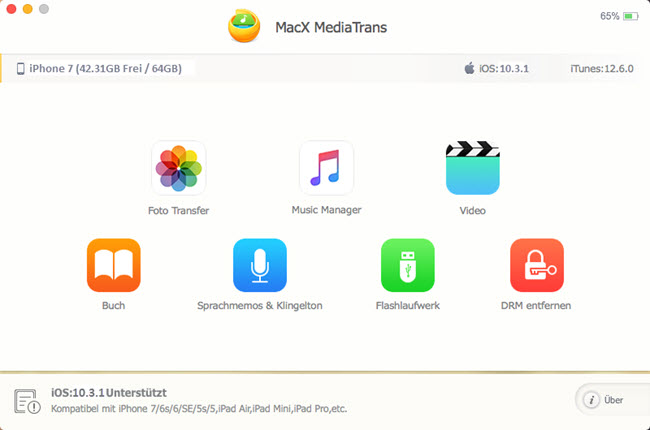This screenshot has width=650, height=430.
Task: Minimize the window with yellow button
Action: pos(27,8)
